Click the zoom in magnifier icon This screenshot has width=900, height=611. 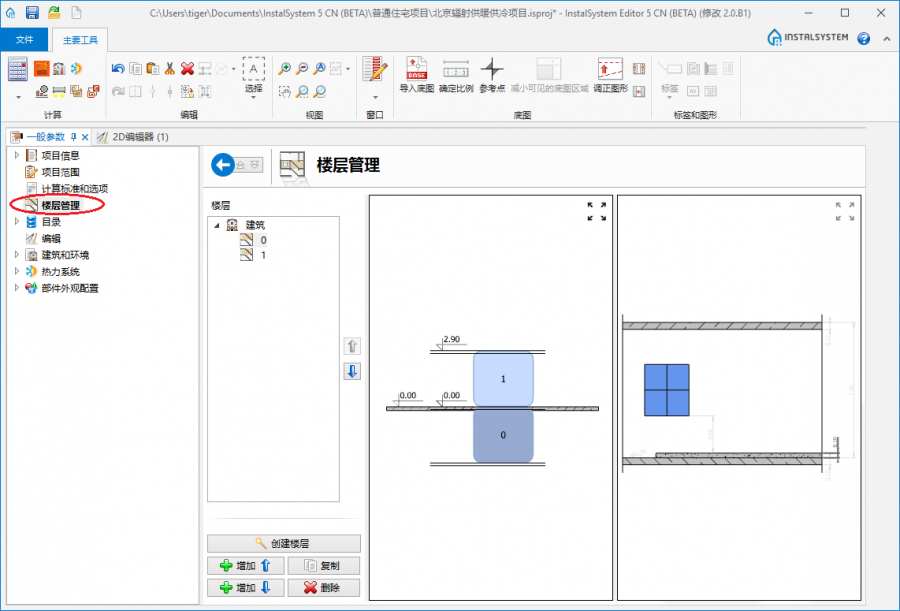click(x=284, y=69)
